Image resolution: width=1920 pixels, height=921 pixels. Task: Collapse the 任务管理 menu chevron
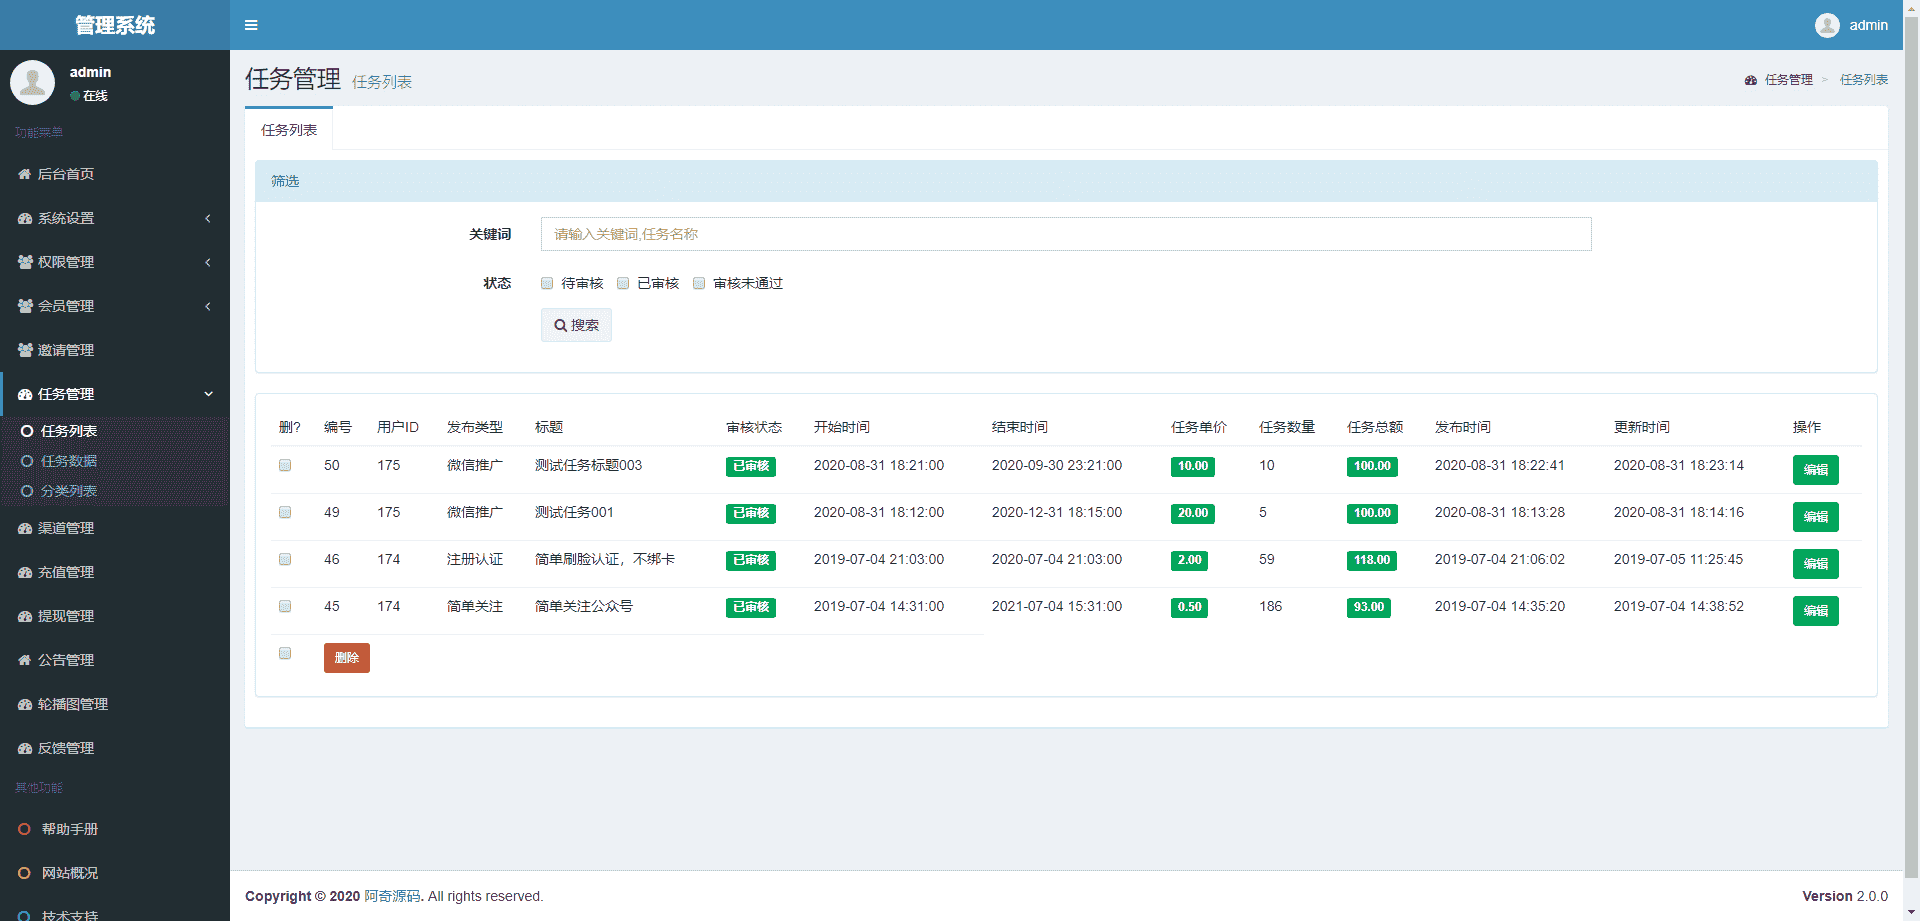point(208,394)
